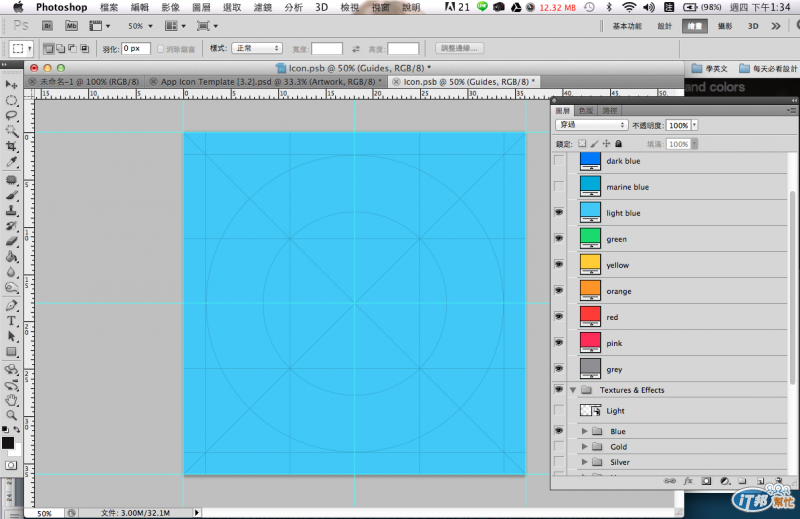The image size is (800, 519).
Task: Select the Pen tool
Action: [x=11, y=305]
